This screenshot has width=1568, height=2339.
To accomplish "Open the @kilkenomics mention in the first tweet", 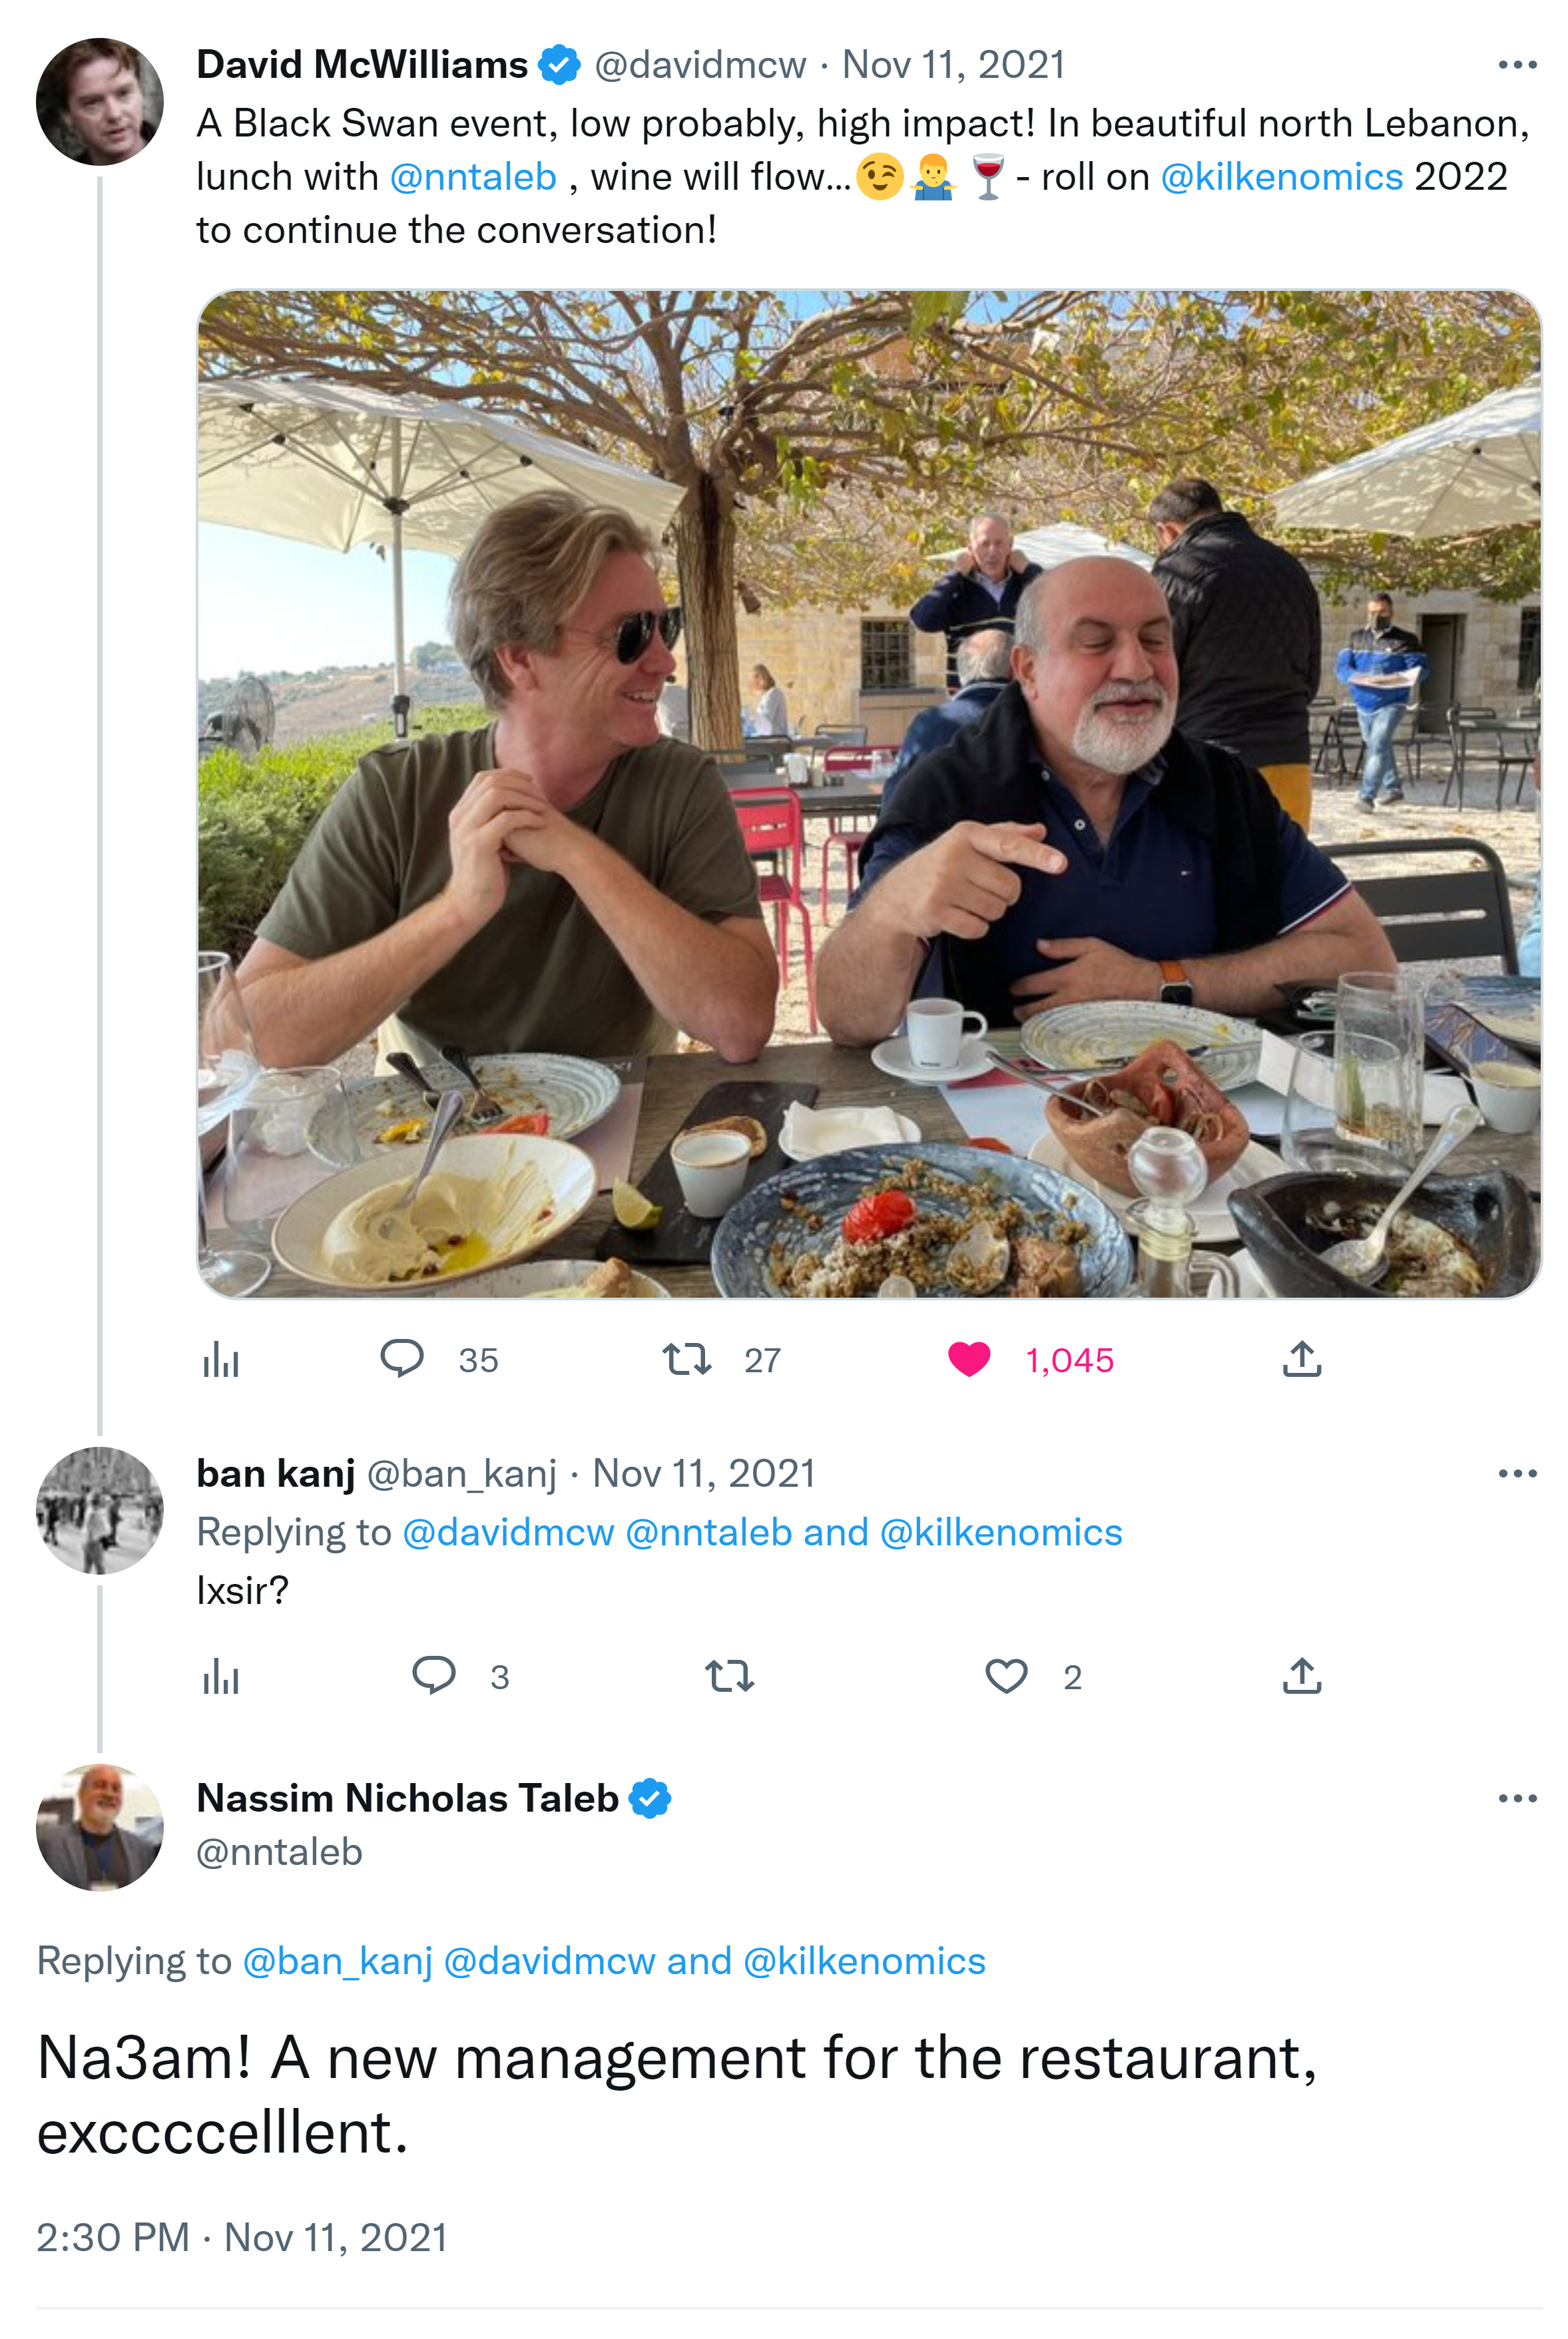I will coord(1282,177).
